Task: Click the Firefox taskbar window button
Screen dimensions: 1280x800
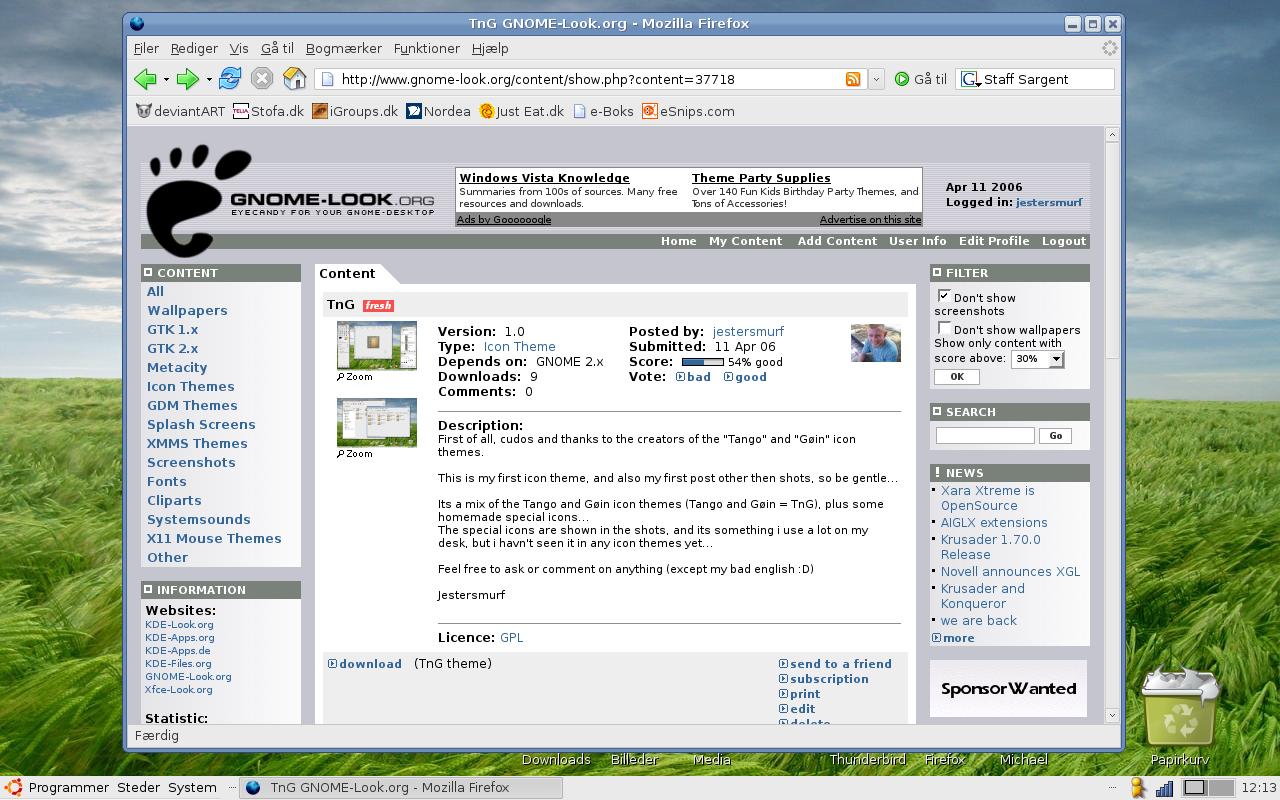Action: 400,788
